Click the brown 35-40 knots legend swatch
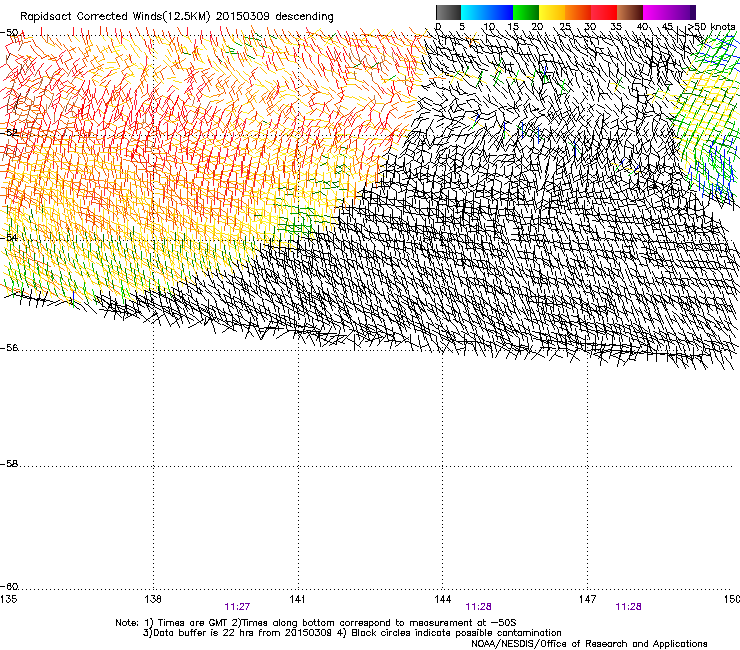Viewport: 740px width, 650px height. (630, 12)
